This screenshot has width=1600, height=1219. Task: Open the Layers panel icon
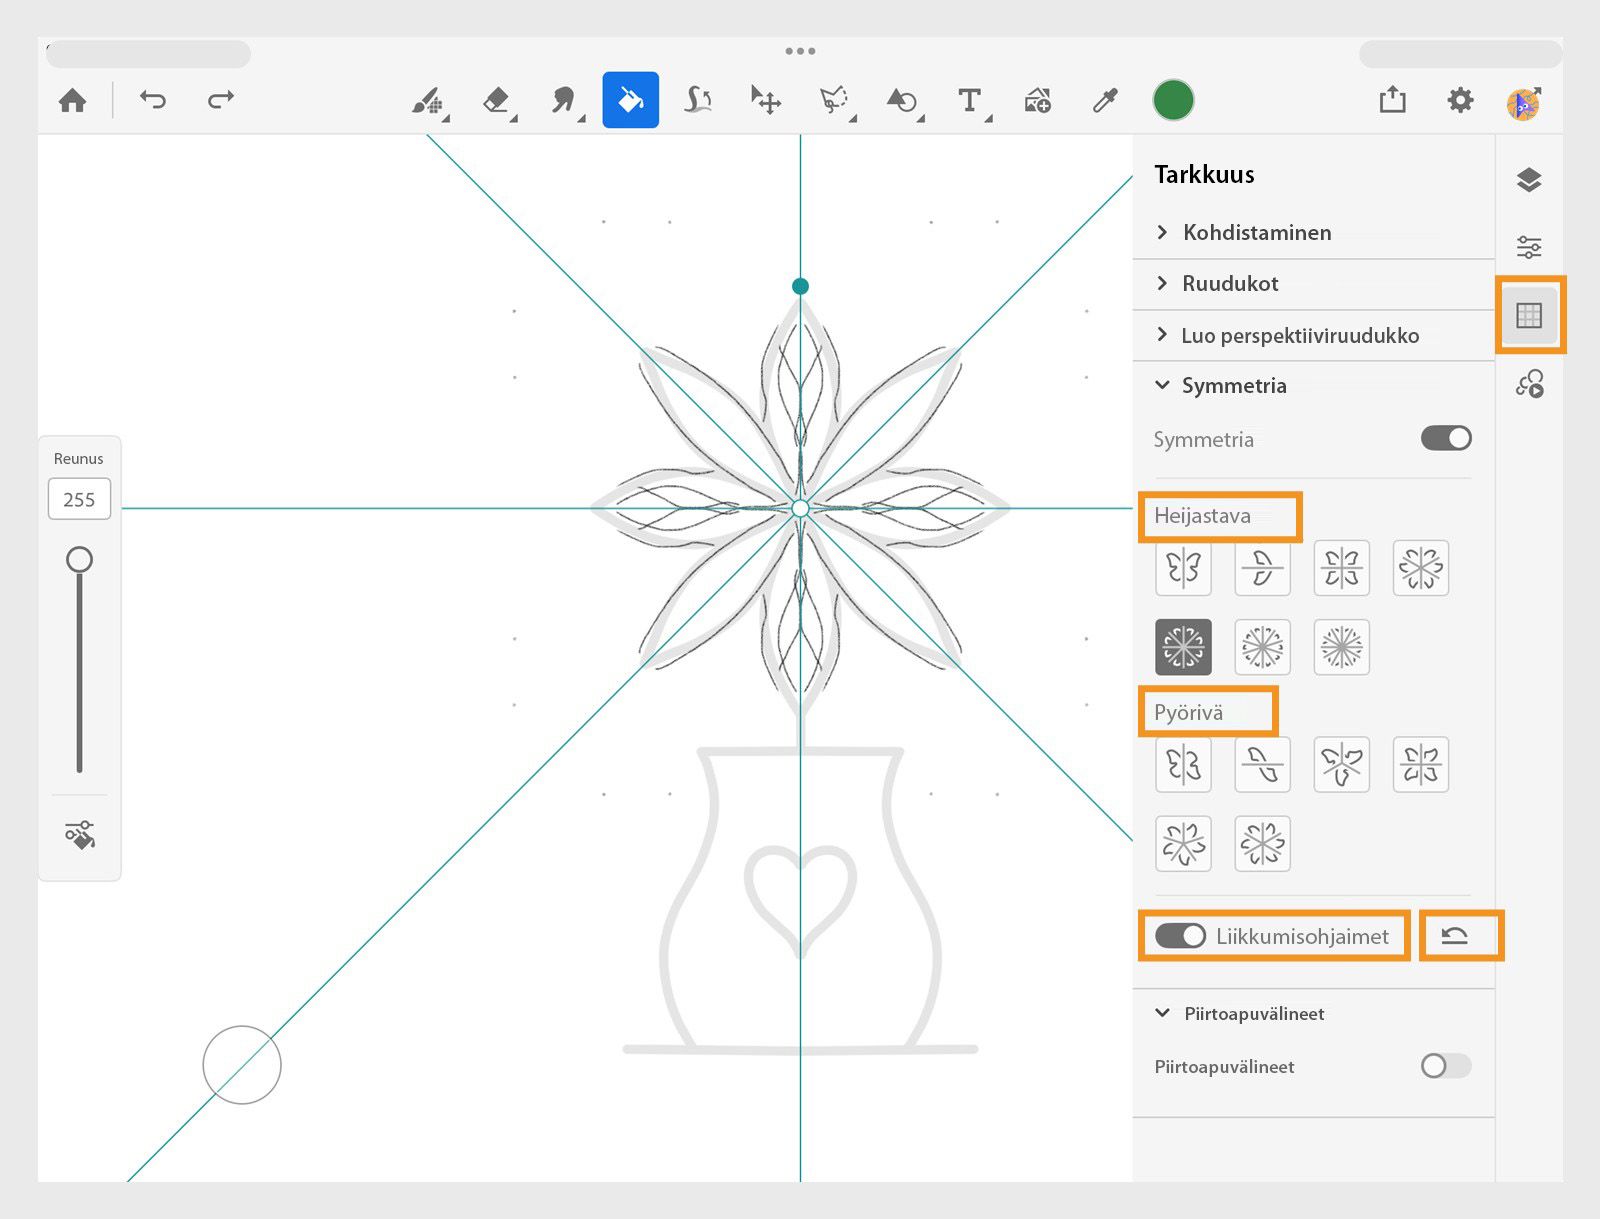[1529, 180]
